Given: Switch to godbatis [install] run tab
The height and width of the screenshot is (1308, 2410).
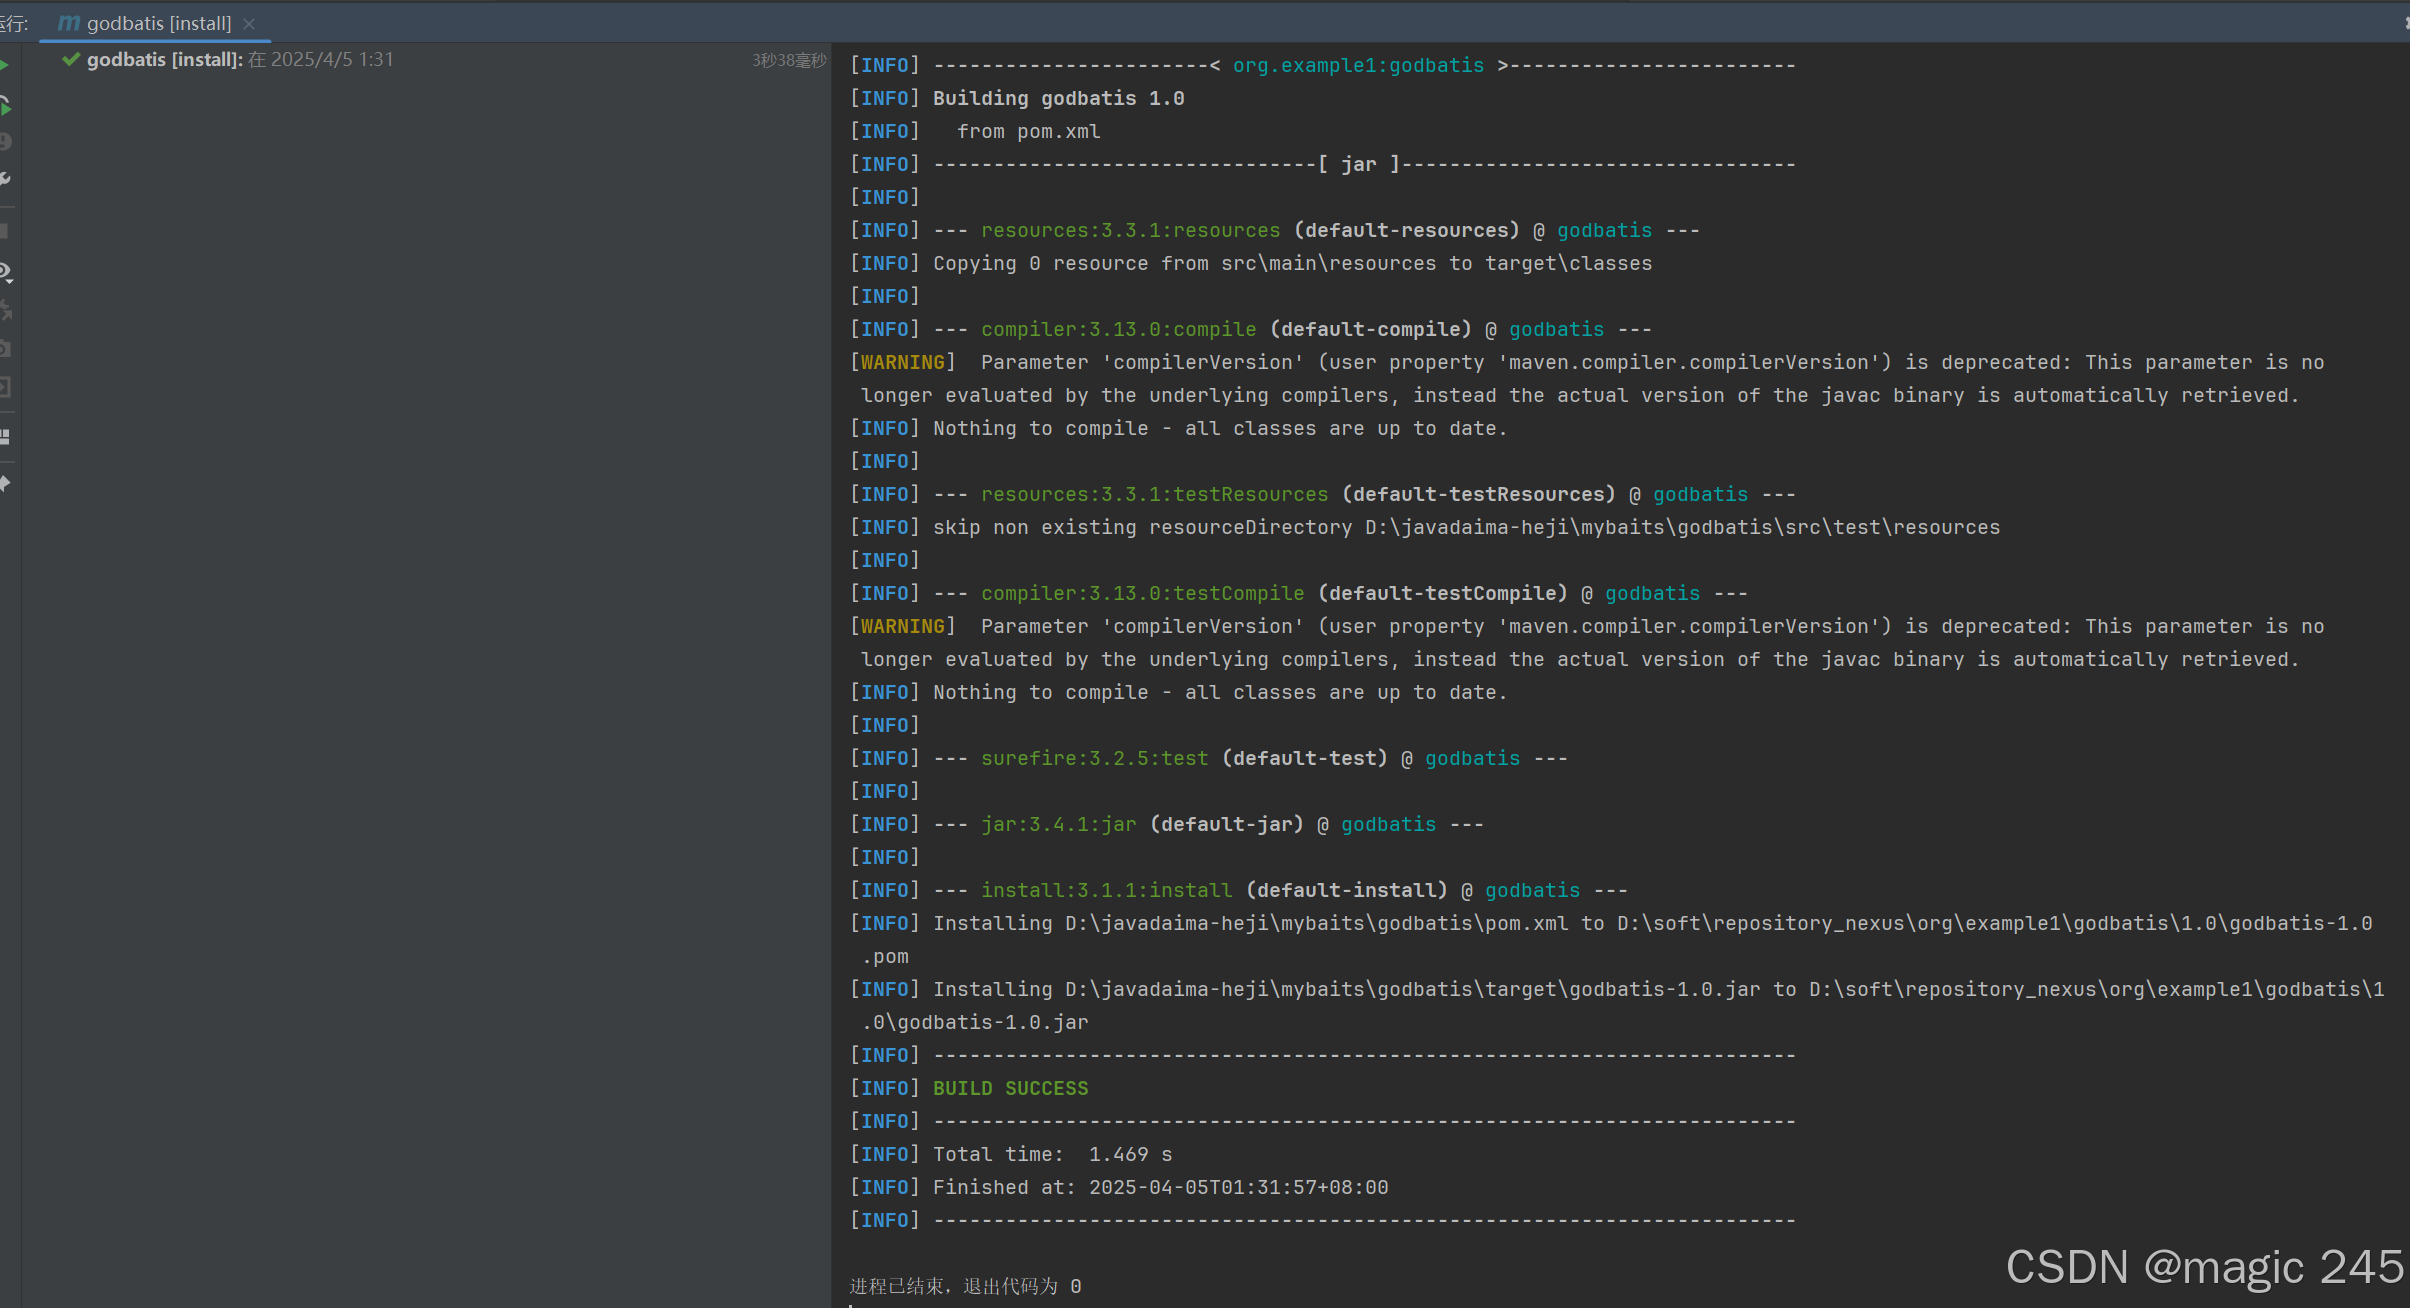Looking at the screenshot, I should (158, 23).
